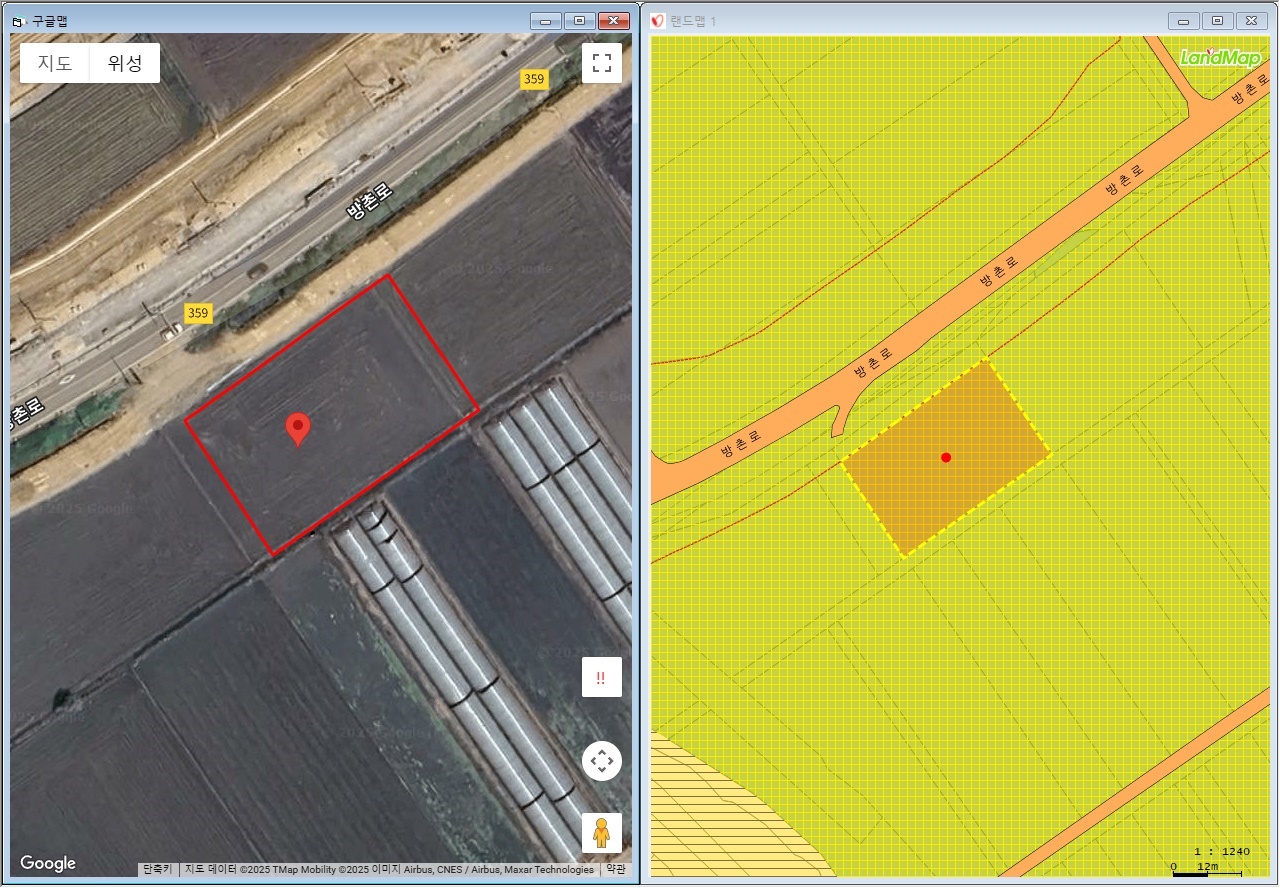This screenshot has height=888, width=1280.
Task: Close the 구글맵 window
Action: [612, 20]
